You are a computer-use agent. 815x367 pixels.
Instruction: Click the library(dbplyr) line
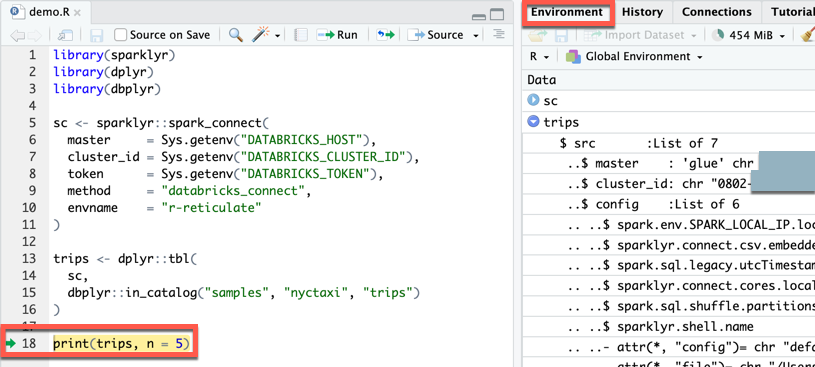pos(107,88)
